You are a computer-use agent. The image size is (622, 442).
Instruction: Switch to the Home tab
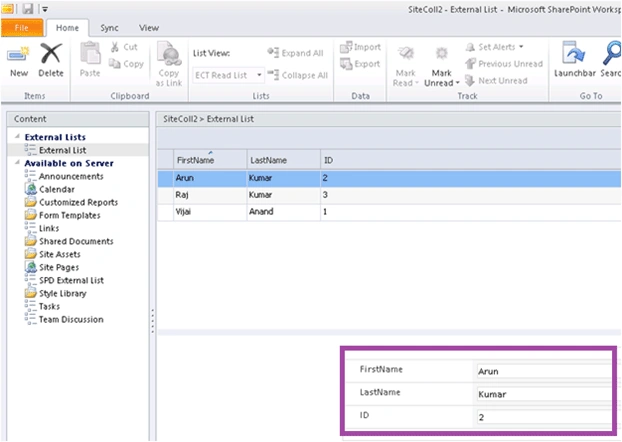[x=67, y=28]
